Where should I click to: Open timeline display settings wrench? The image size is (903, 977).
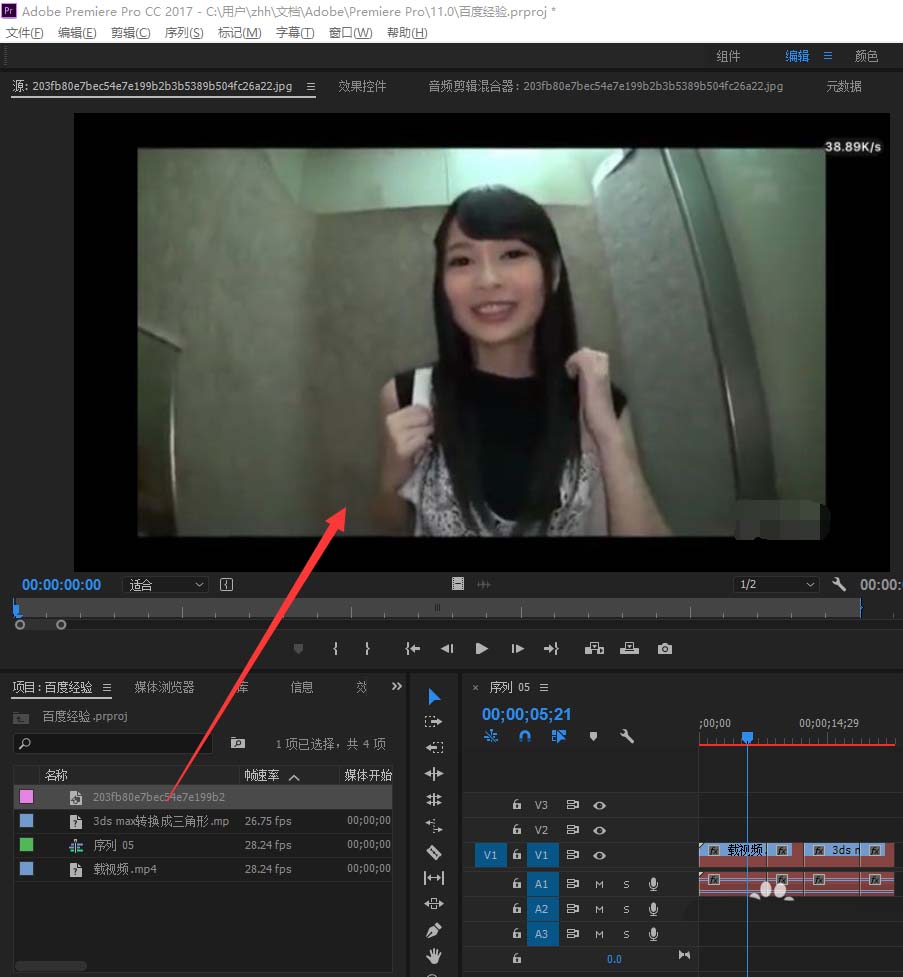click(x=627, y=736)
